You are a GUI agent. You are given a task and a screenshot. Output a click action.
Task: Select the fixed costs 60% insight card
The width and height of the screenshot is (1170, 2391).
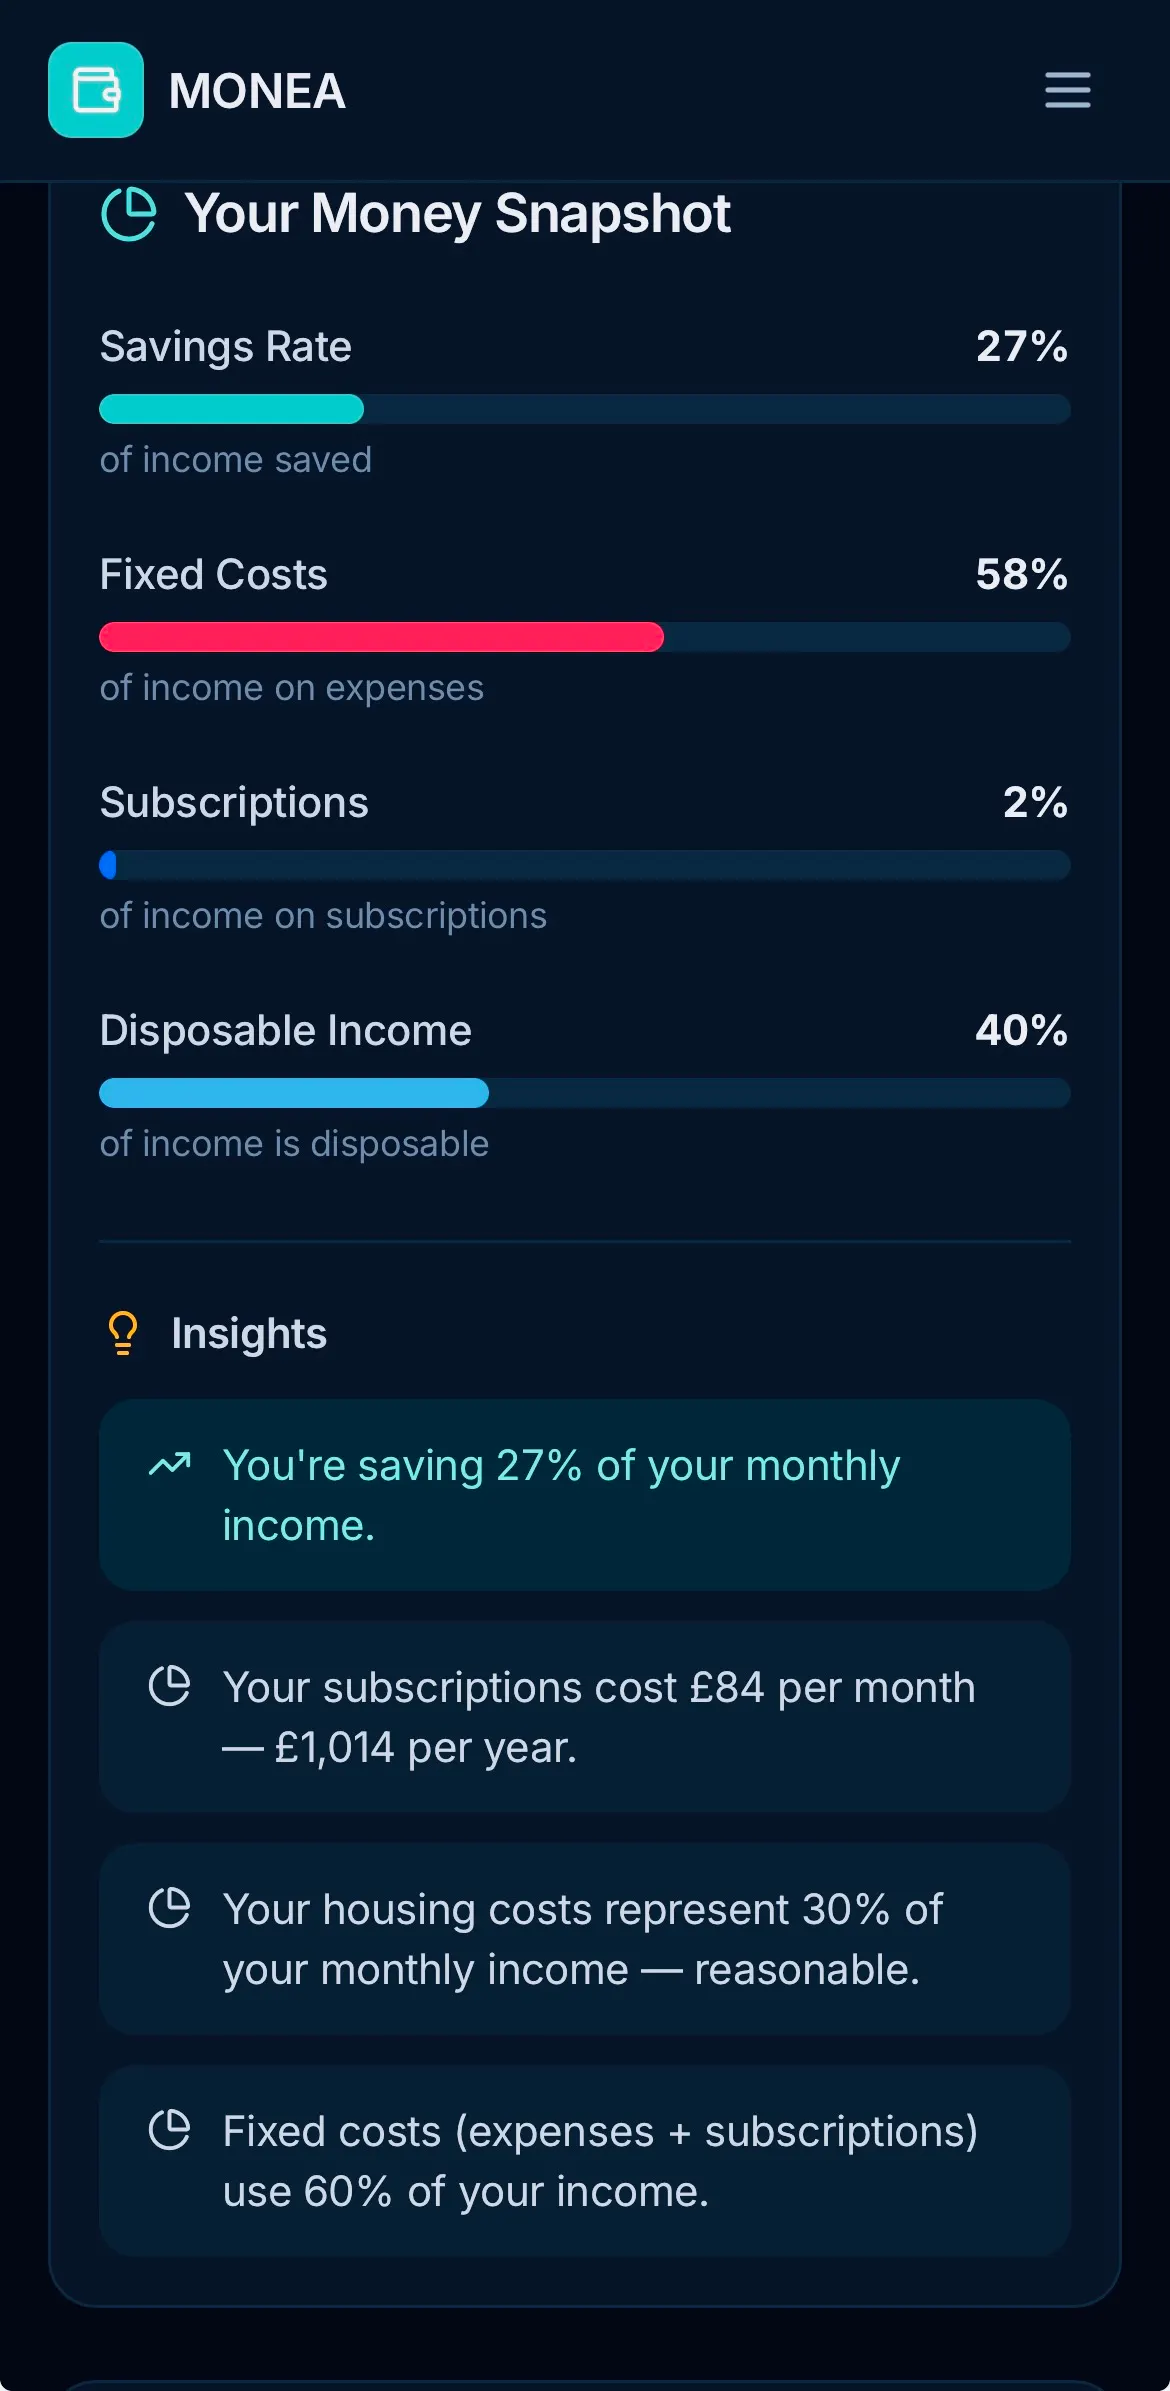[585, 2161]
